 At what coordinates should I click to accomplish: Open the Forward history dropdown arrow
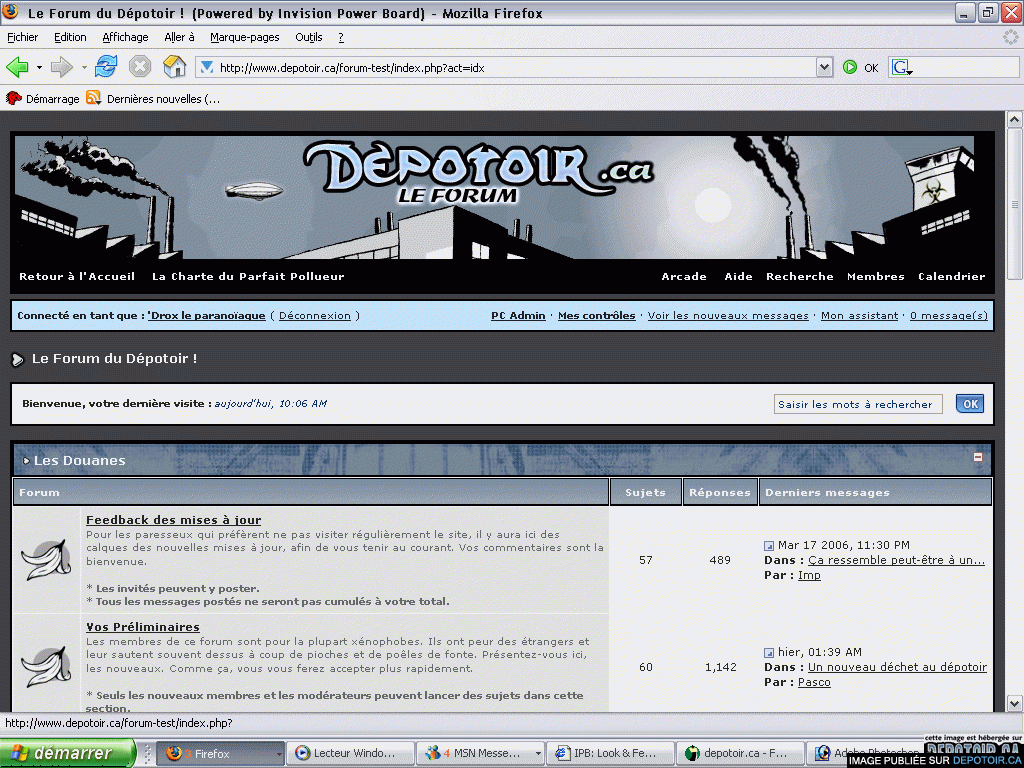click(x=84, y=67)
